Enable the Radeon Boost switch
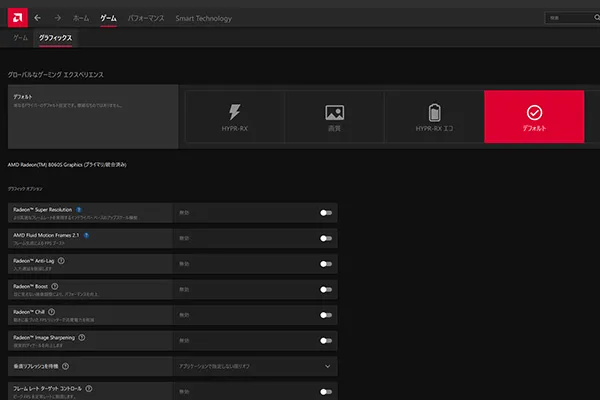This screenshot has width=600, height=400. [x=325, y=290]
